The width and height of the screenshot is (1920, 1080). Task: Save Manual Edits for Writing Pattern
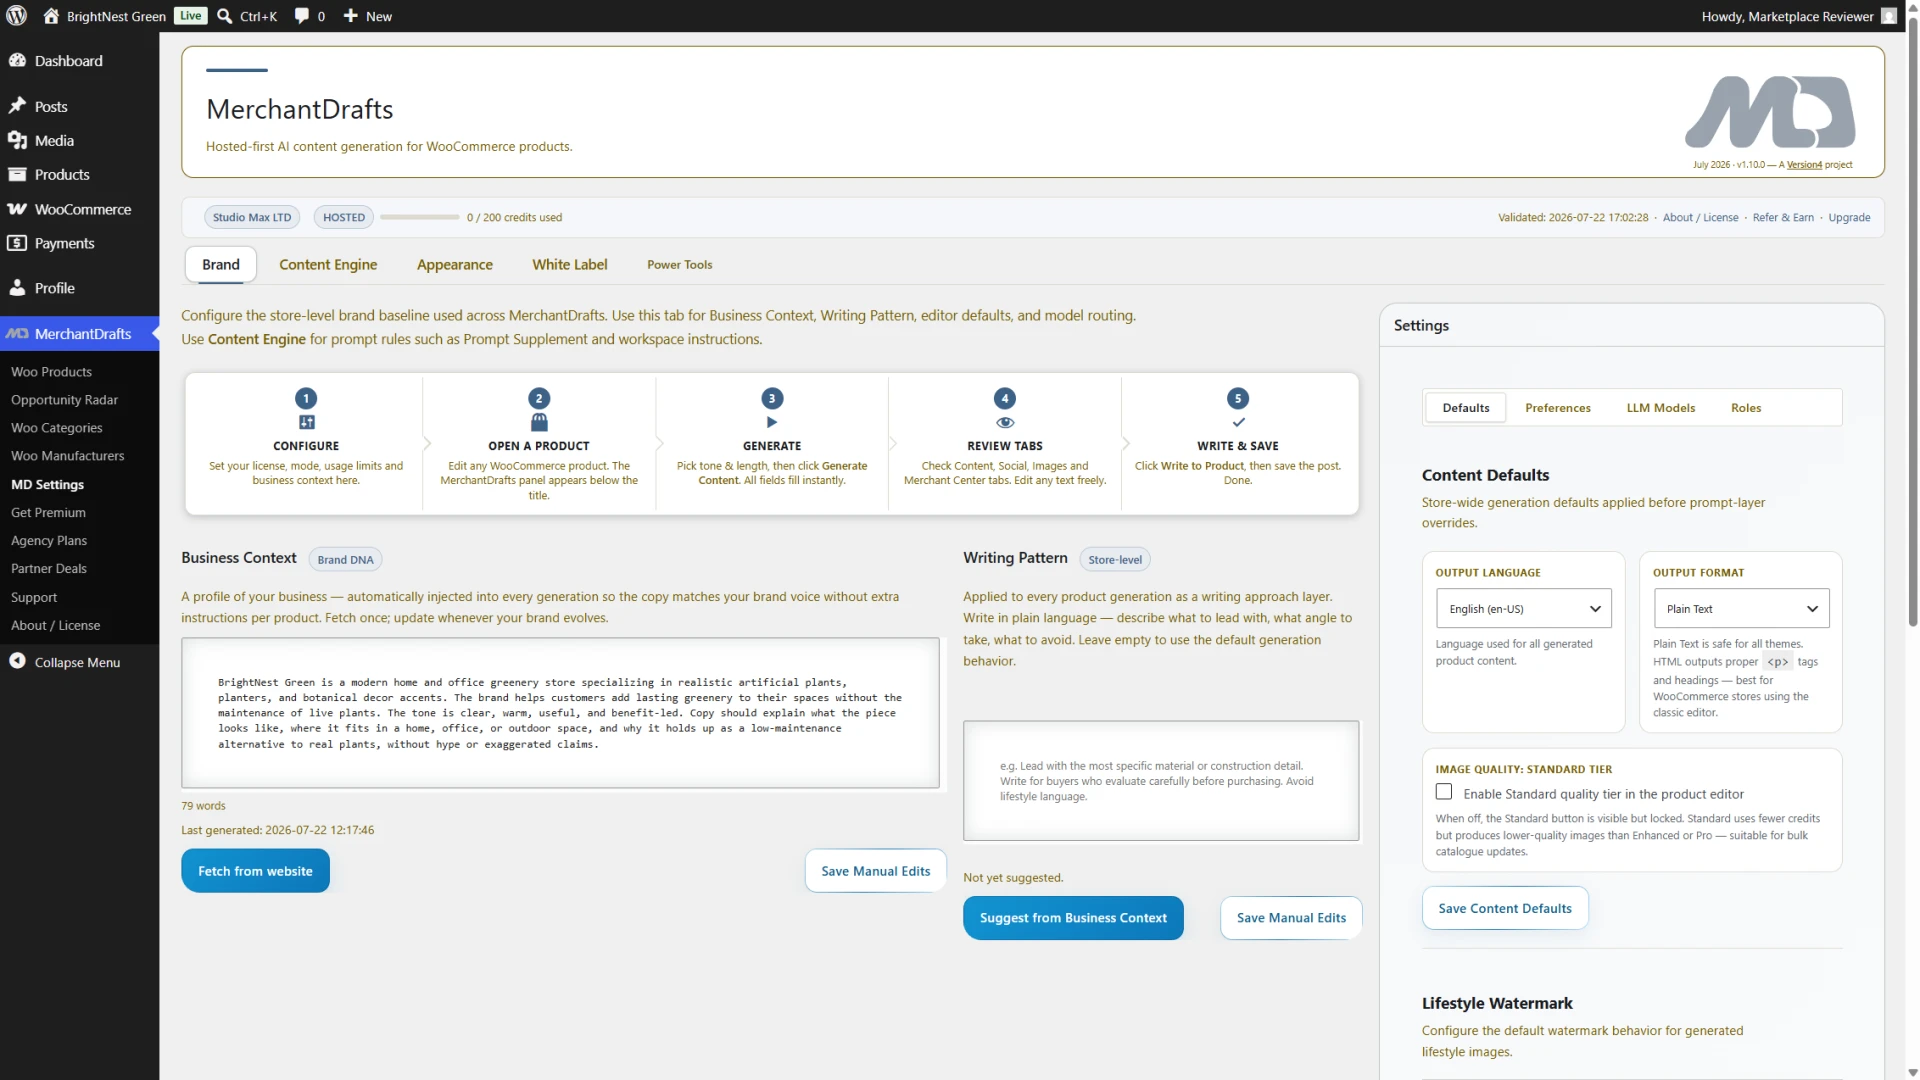point(1291,918)
